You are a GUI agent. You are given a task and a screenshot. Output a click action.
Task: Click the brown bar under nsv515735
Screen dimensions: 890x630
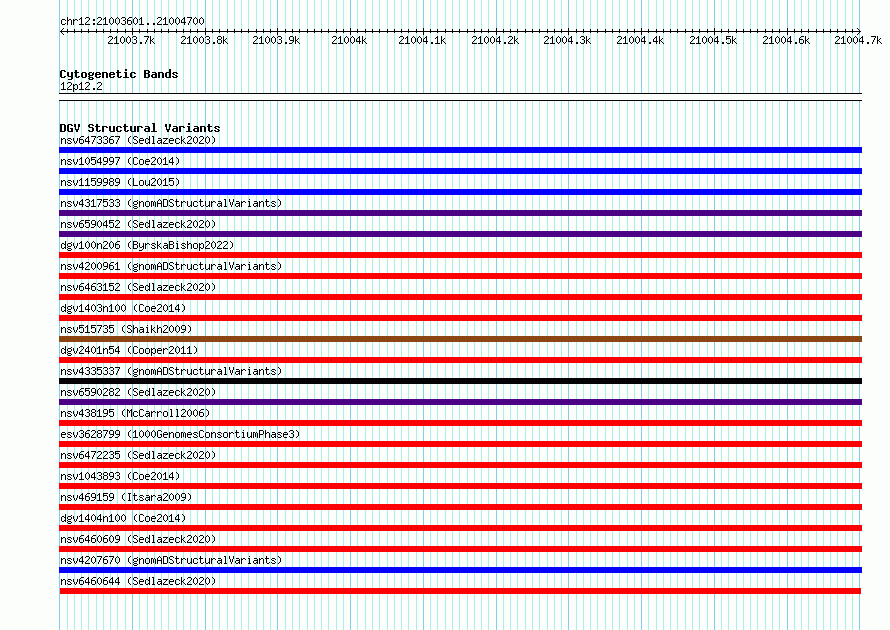[460, 339]
